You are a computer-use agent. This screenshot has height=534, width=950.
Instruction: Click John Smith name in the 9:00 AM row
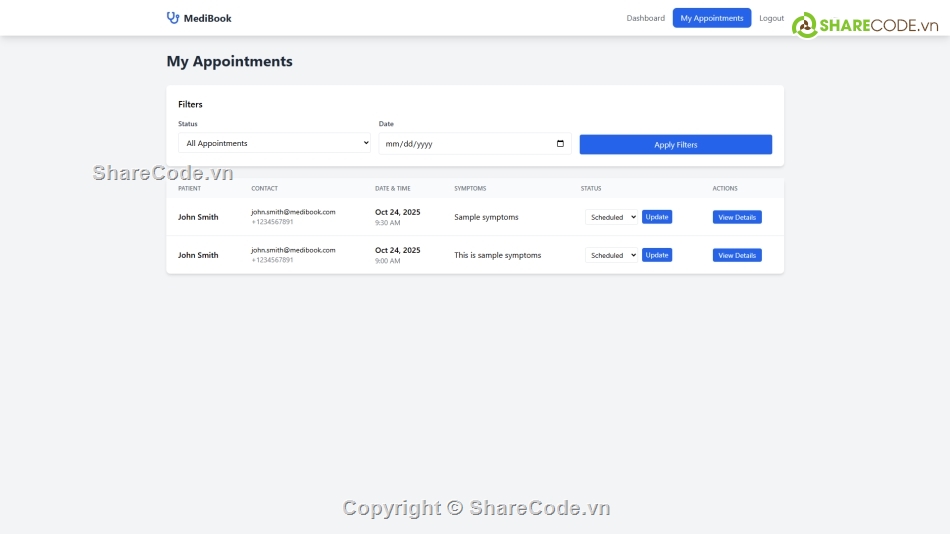(198, 255)
